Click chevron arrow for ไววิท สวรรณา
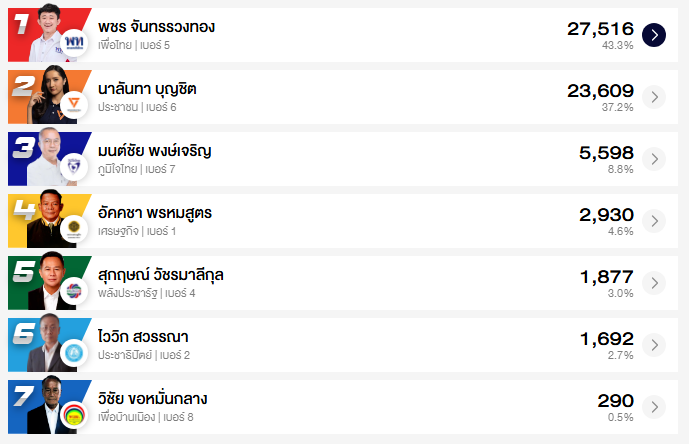689x444 pixels. pos(653,345)
